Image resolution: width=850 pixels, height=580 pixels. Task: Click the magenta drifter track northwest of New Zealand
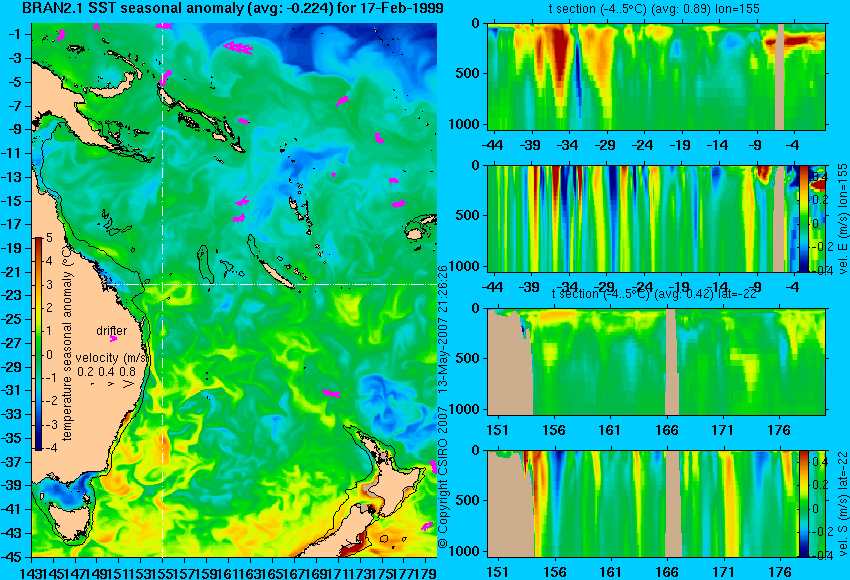click(x=331, y=393)
